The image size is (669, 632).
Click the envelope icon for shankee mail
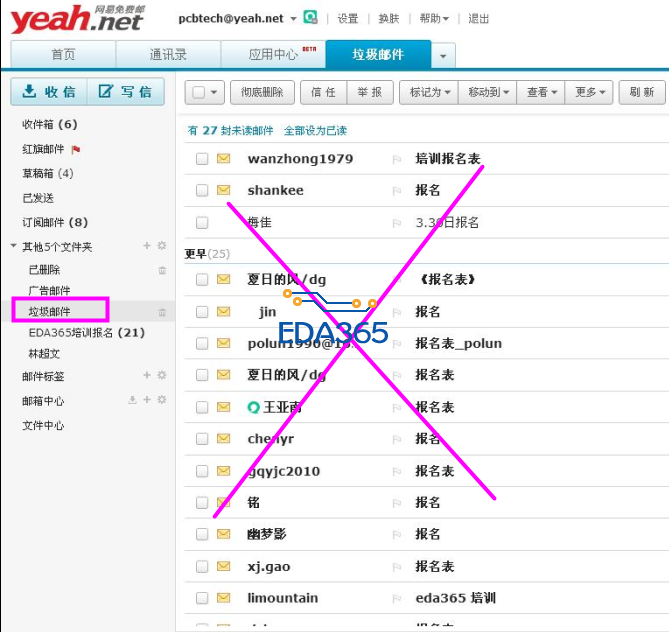[224, 190]
